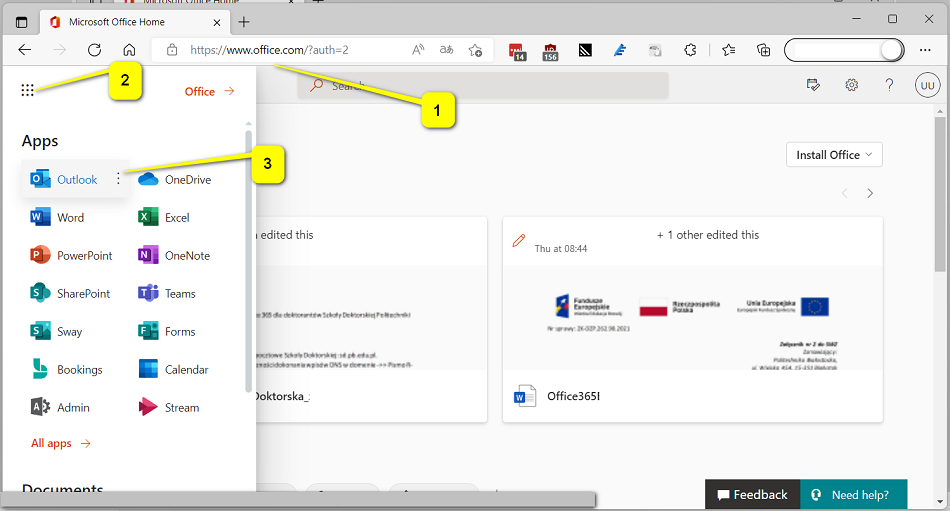Click the black square extension icon
This screenshot has height=511, width=950.
tap(585, 50)
